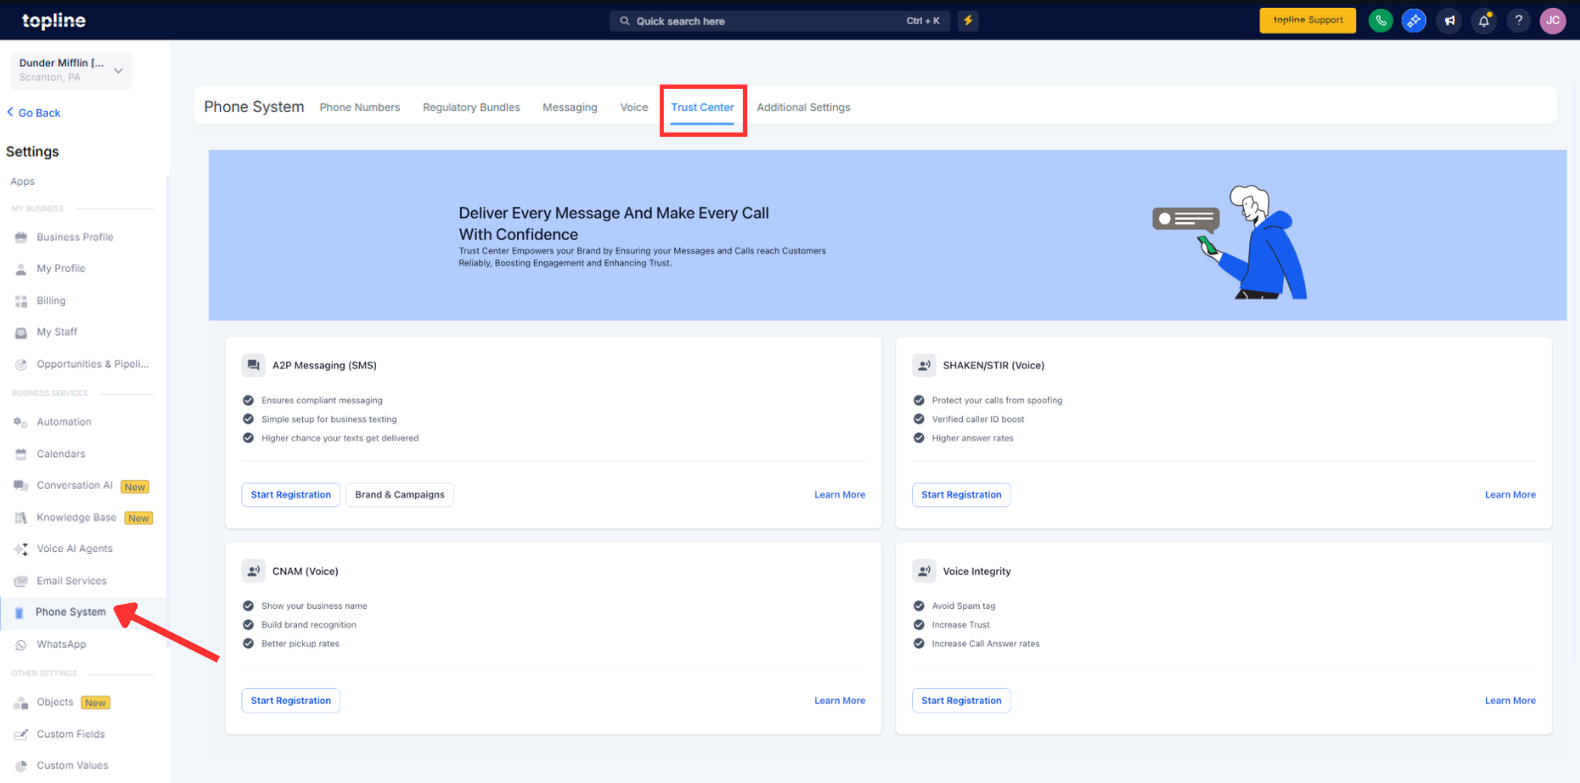Open the megaphone announcements icon
This screenshot has height=783, width=1580.
pos(1449,21)
